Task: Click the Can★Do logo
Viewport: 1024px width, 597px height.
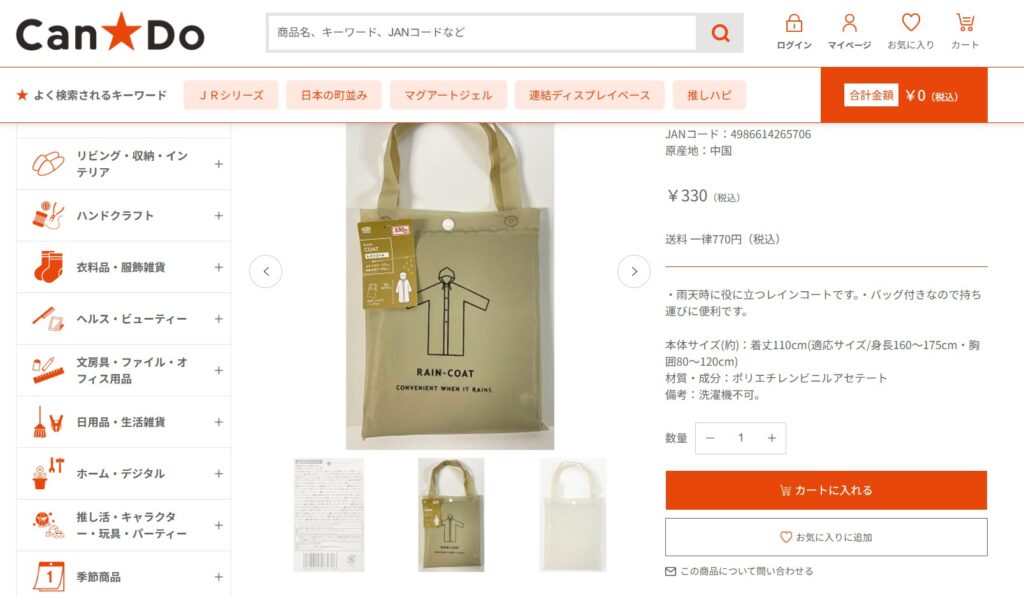Action: pyautogui.click(x=110, y=33)
